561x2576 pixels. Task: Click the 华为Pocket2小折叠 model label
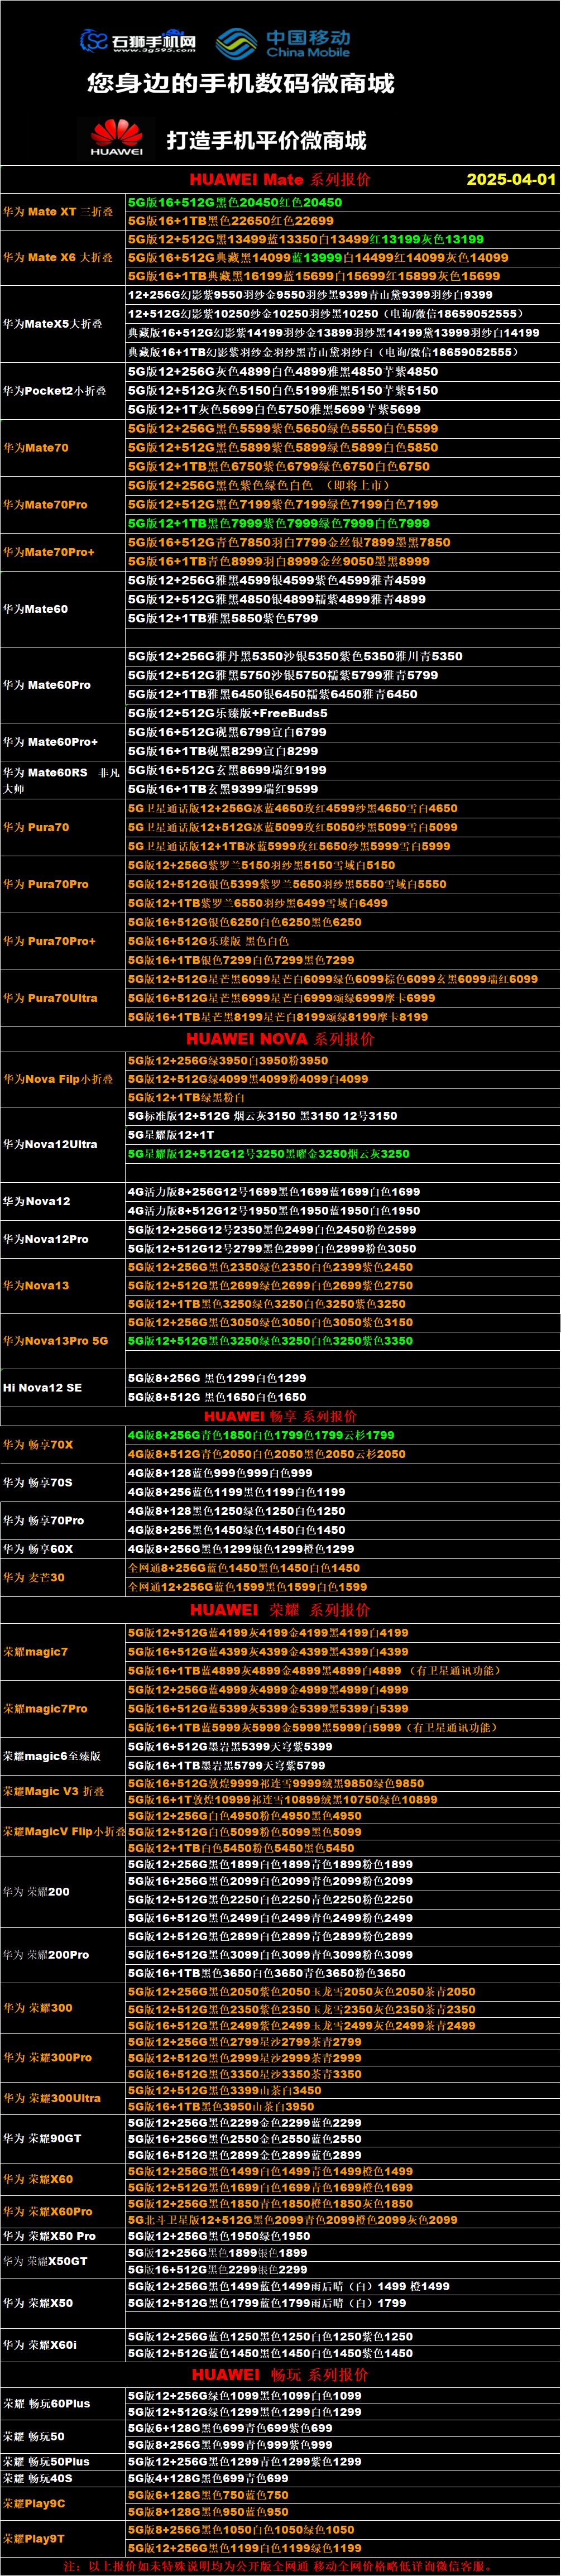pos(55,391)
